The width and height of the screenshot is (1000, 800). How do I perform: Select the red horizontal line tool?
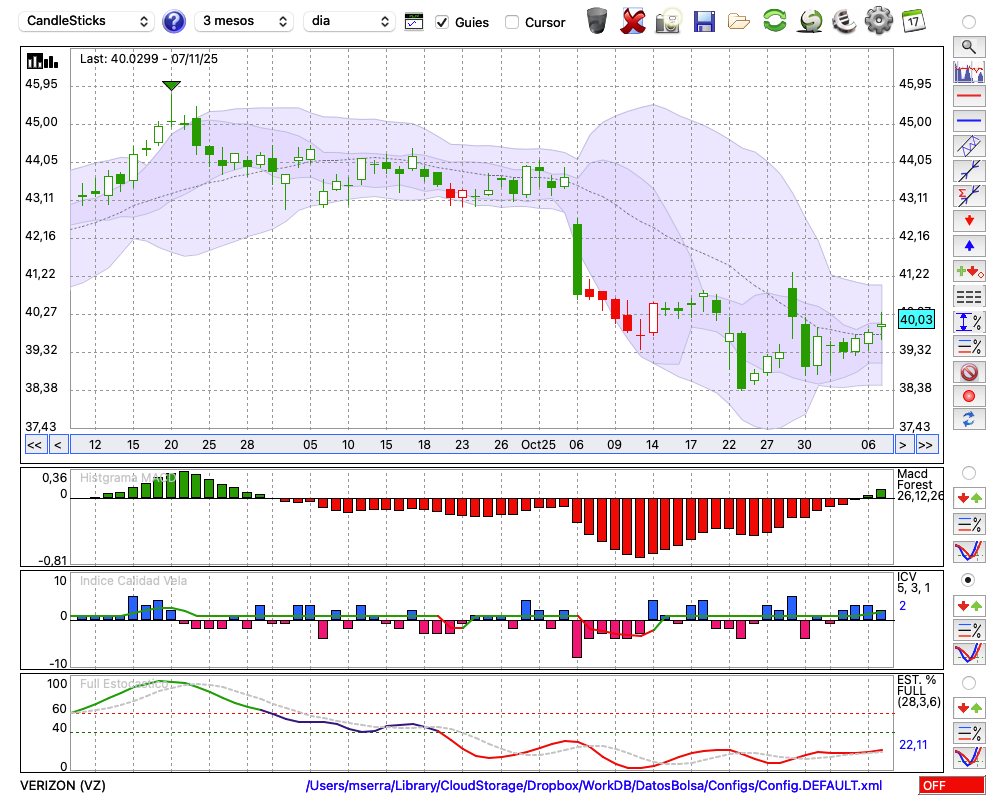(968, 96)
